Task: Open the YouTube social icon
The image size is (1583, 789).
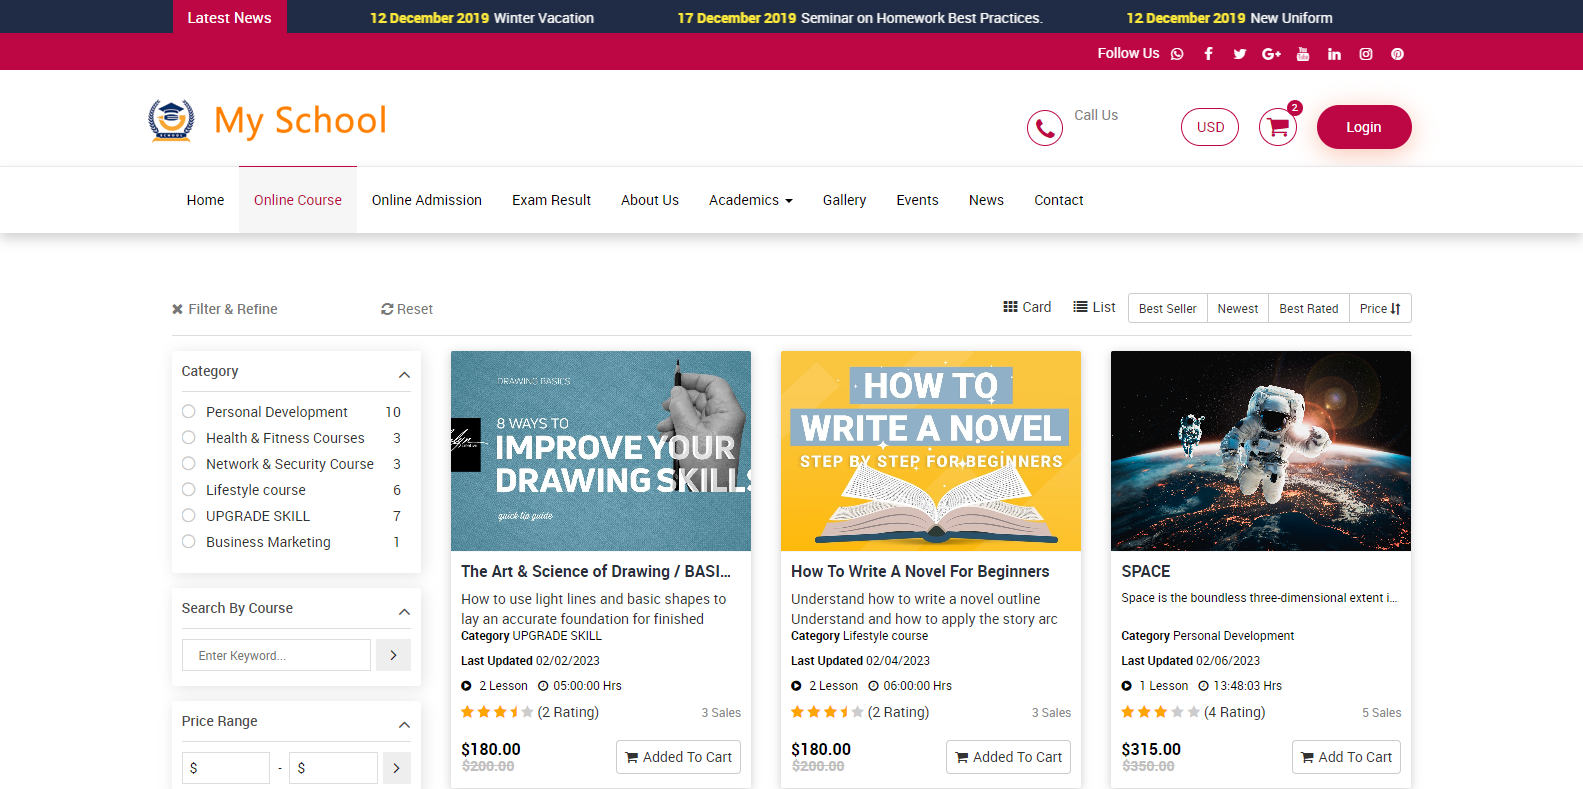Action: coord(1302,54)
